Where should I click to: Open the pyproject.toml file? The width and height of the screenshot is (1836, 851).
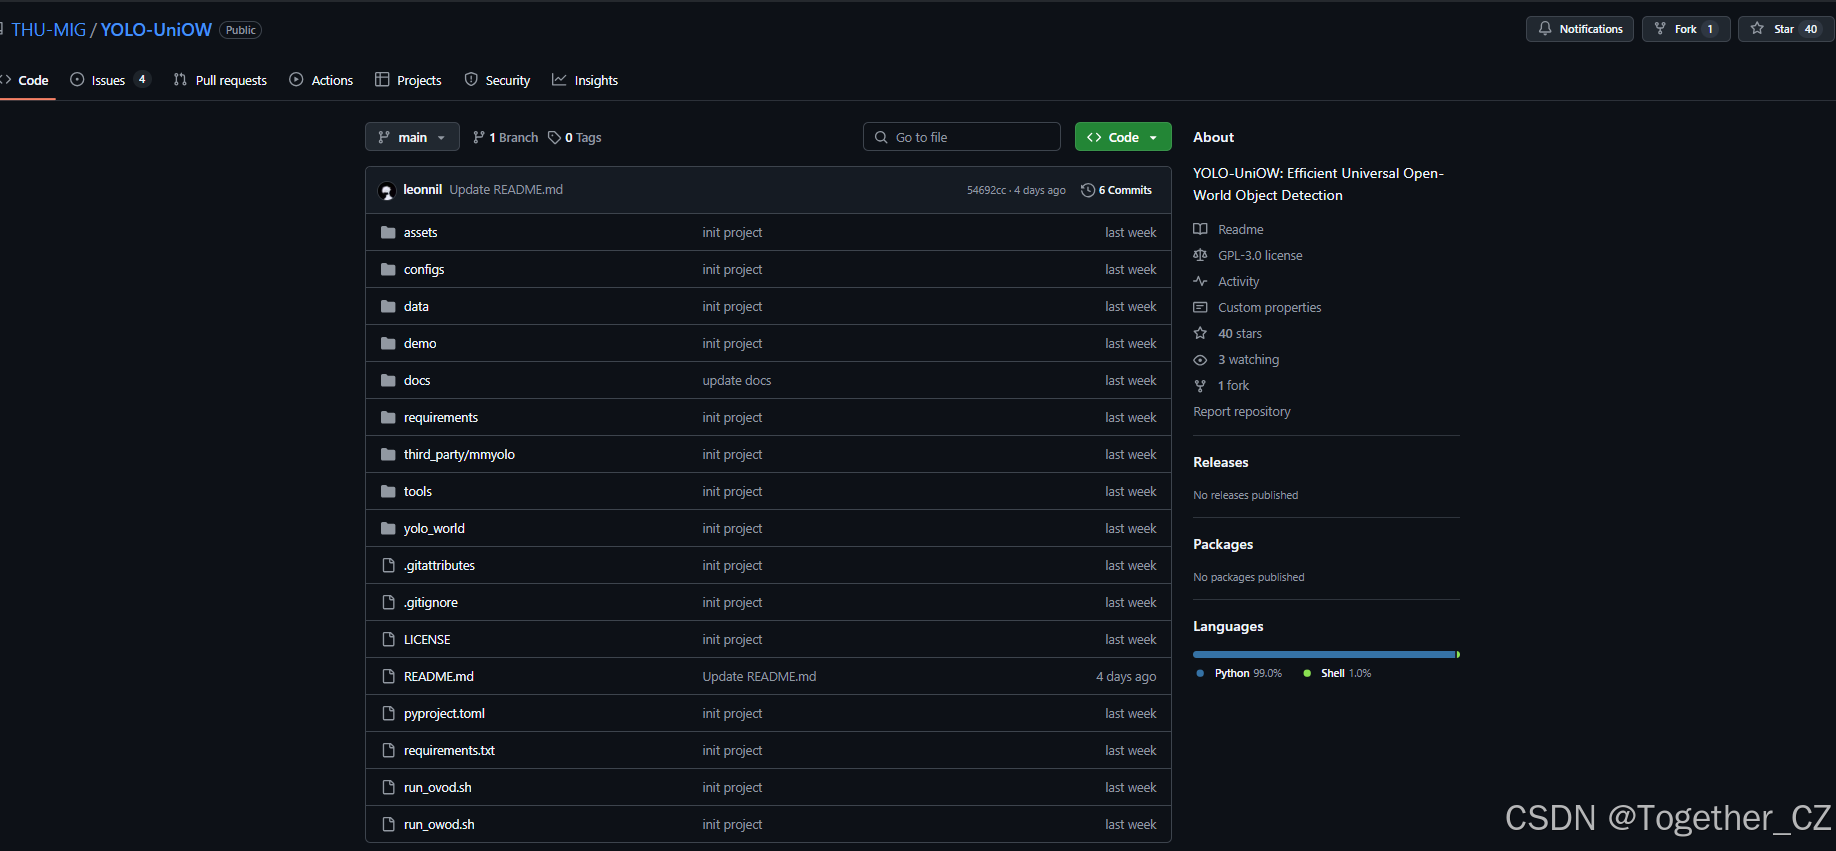pyautogui.click(x=444, y=713)
